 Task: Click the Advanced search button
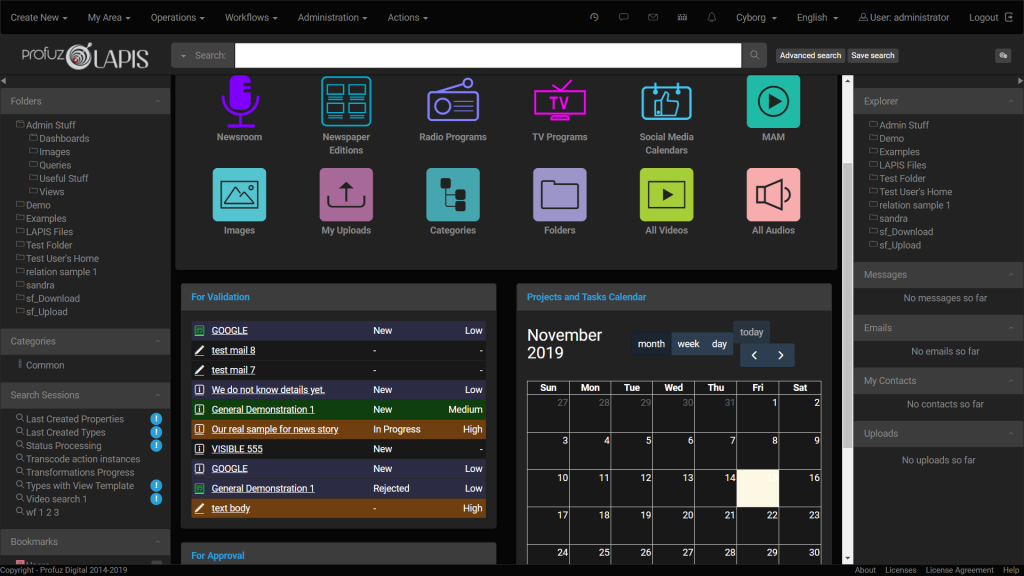click(x=810, y=55)
